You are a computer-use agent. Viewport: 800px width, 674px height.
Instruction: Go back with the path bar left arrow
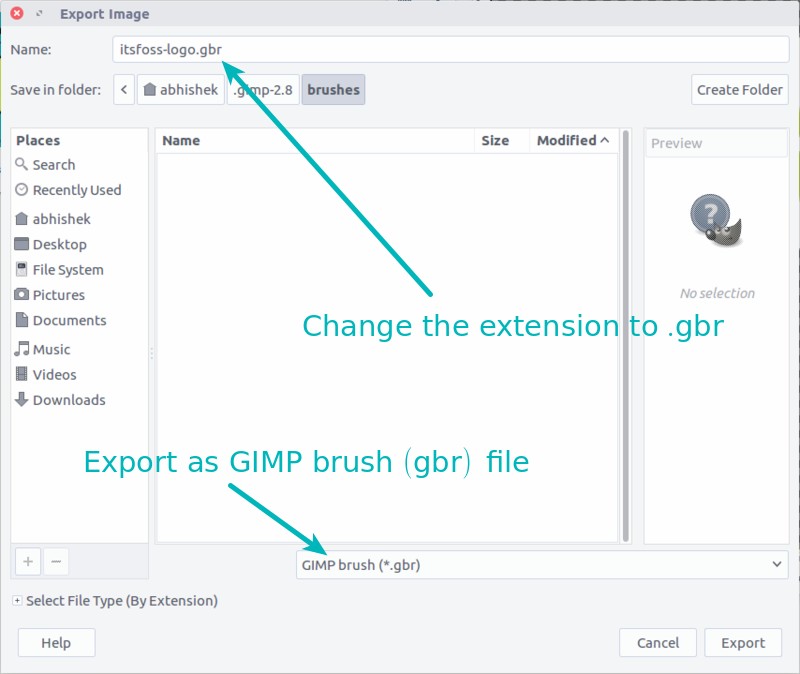point(124,90)
